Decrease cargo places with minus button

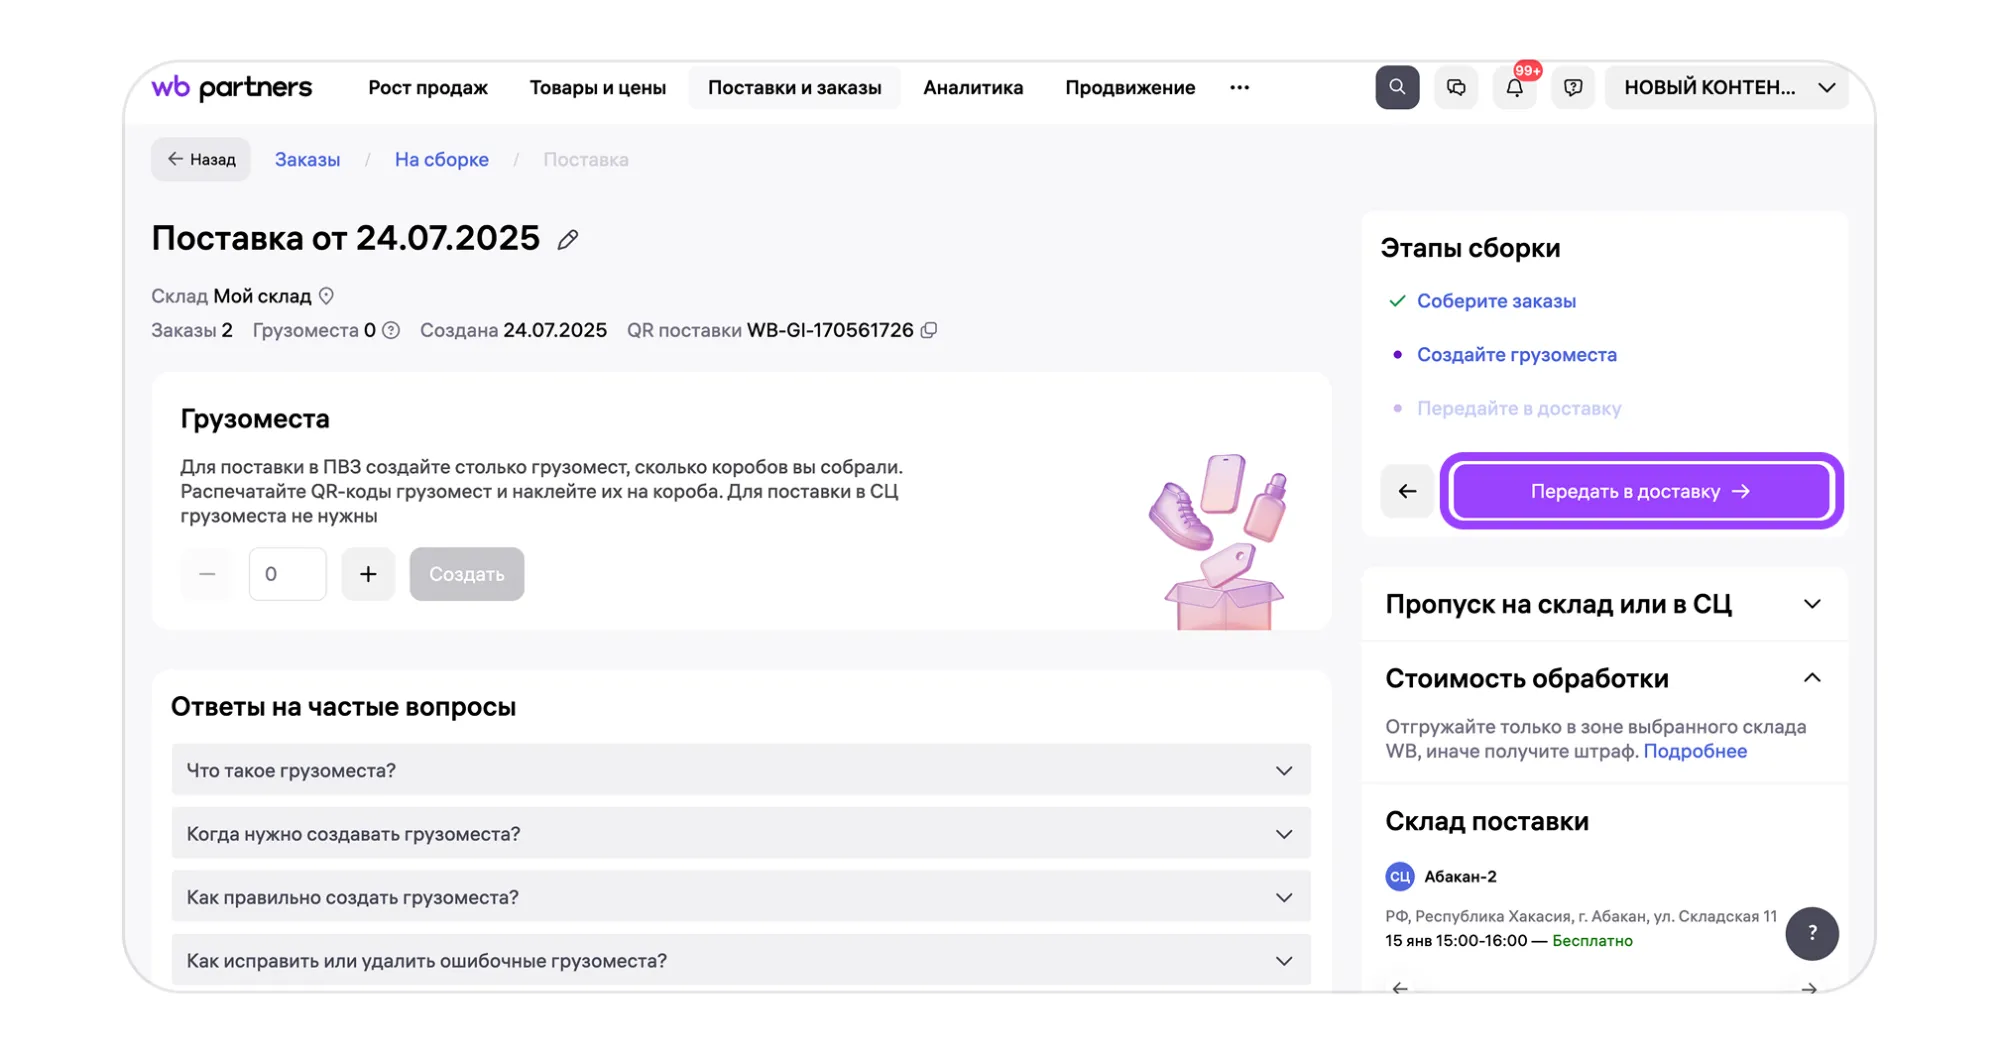(x=207, y=574)
